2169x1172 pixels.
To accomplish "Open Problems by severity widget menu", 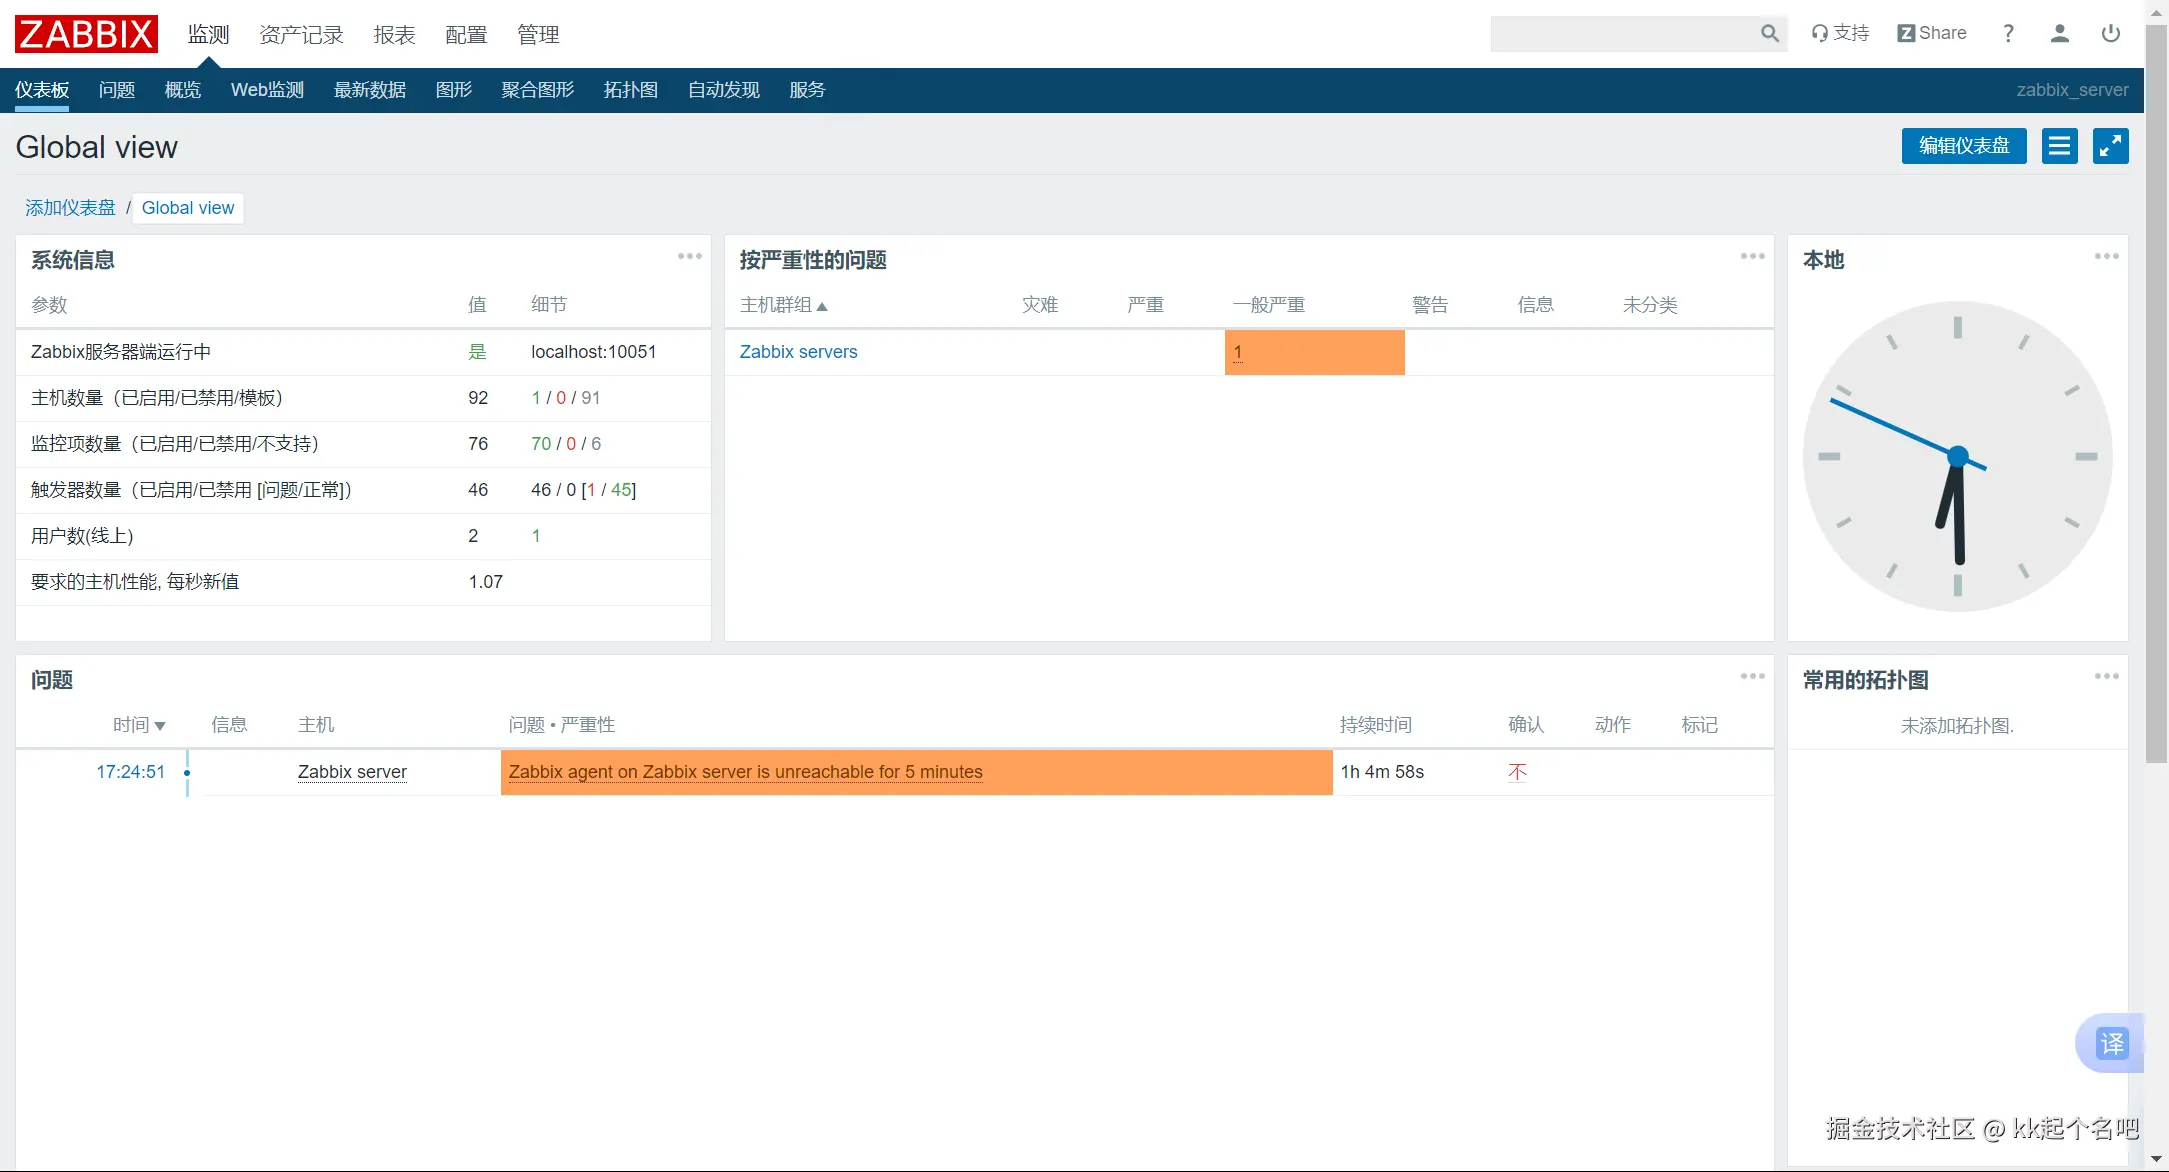I will pyautogui.click(x=1752, y=257).
